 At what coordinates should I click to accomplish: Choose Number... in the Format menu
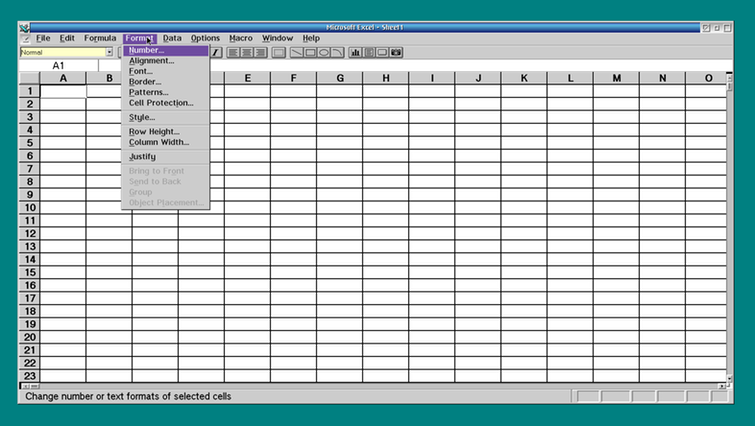point(166,50)
